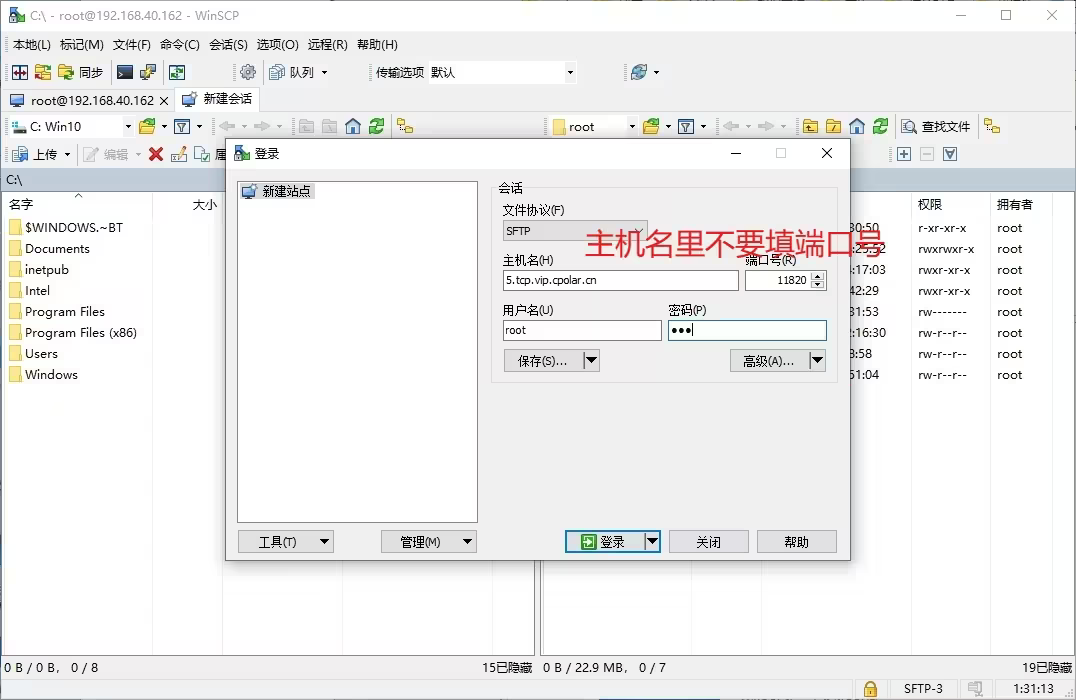Go to remote parent directory icon
The width and height of the screenshot is (1076, 700).
click(810, 126)
